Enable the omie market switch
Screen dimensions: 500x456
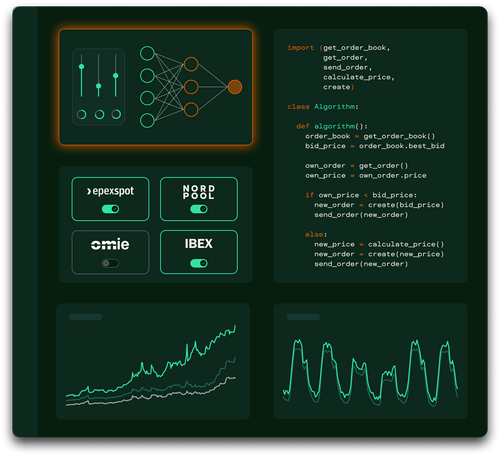coord(110,263)
